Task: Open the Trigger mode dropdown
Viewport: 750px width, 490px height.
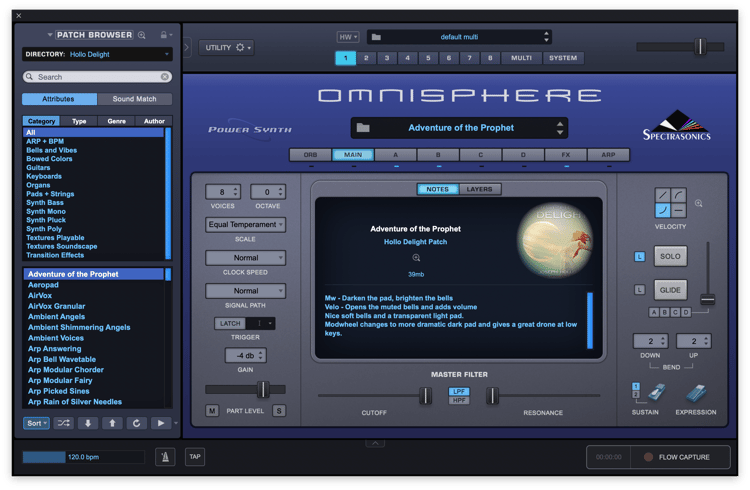Action: pyautogui.click(x=261, y=323)
